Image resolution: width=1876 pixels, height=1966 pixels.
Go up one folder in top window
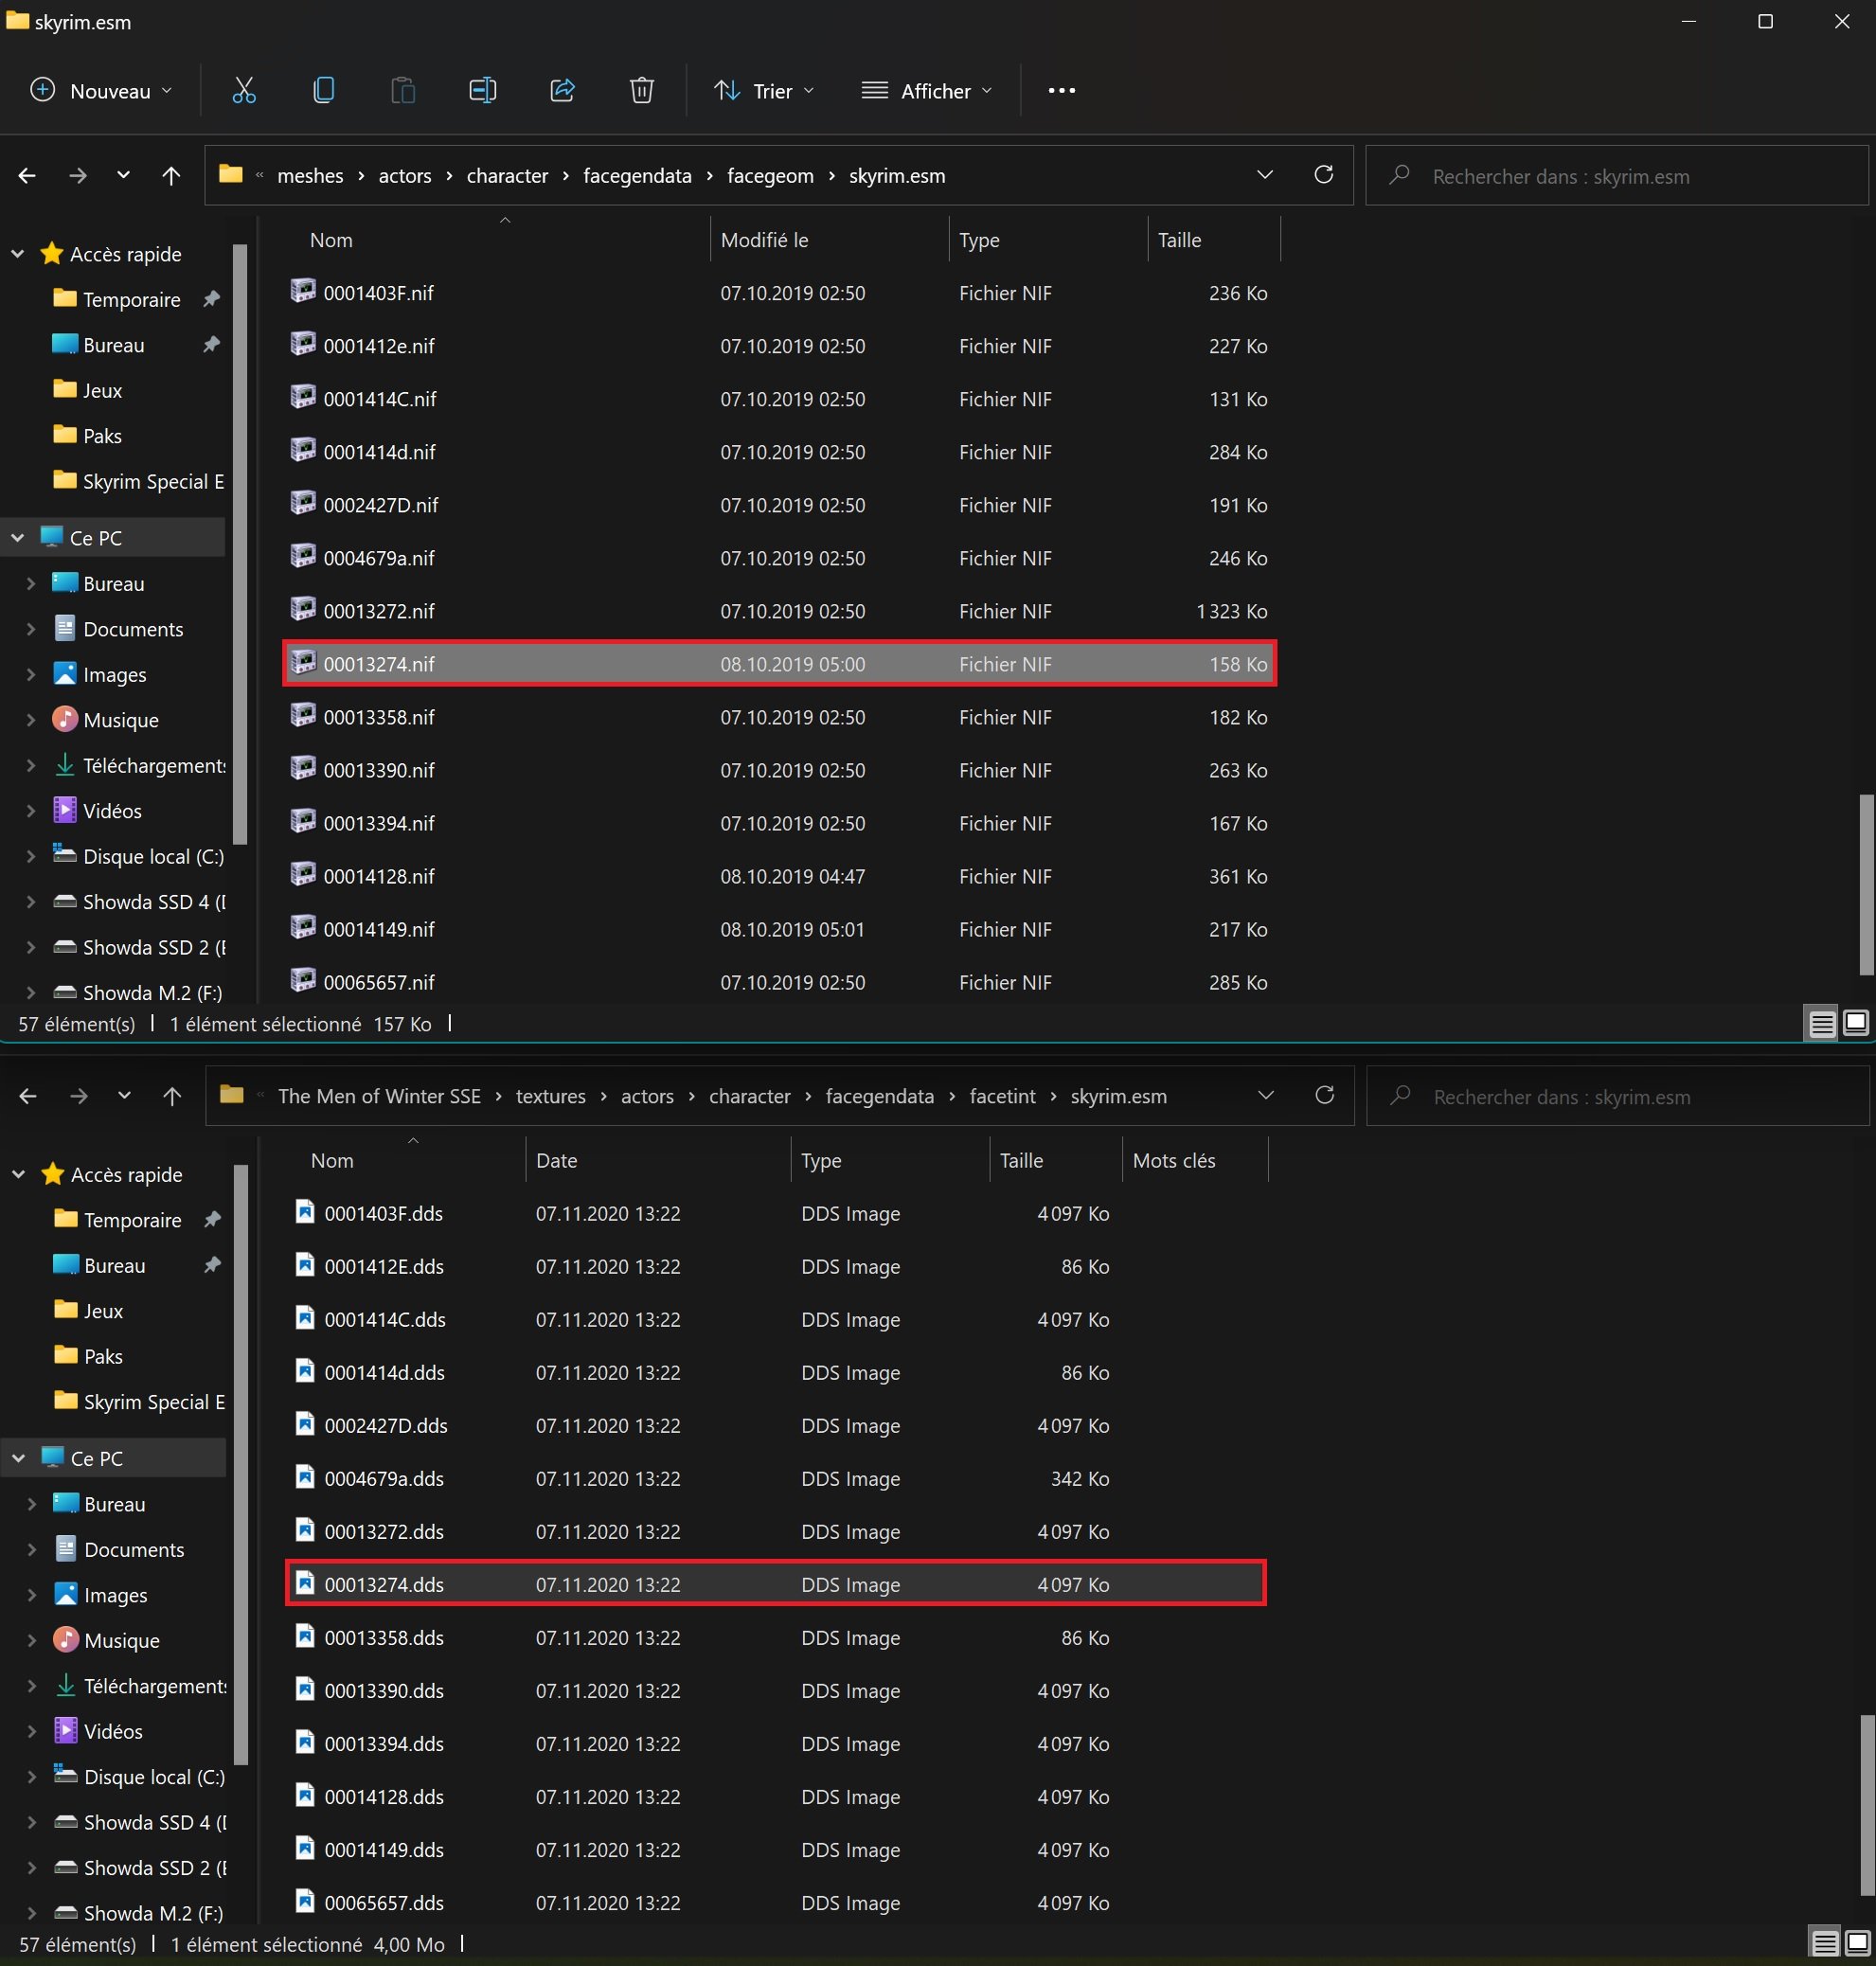pyautogui.click(x=171, y=176)
